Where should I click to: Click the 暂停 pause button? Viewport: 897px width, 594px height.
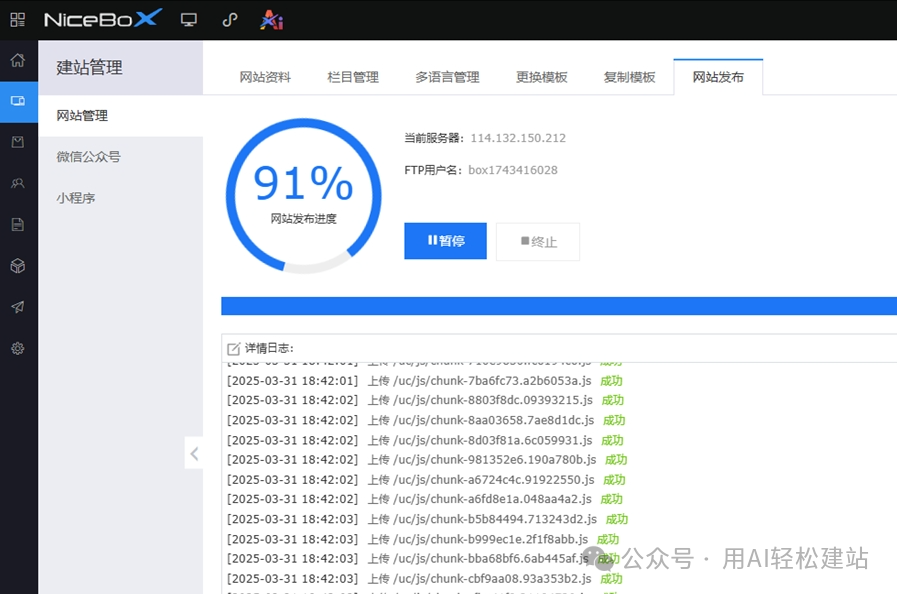(x=444, y=241)
